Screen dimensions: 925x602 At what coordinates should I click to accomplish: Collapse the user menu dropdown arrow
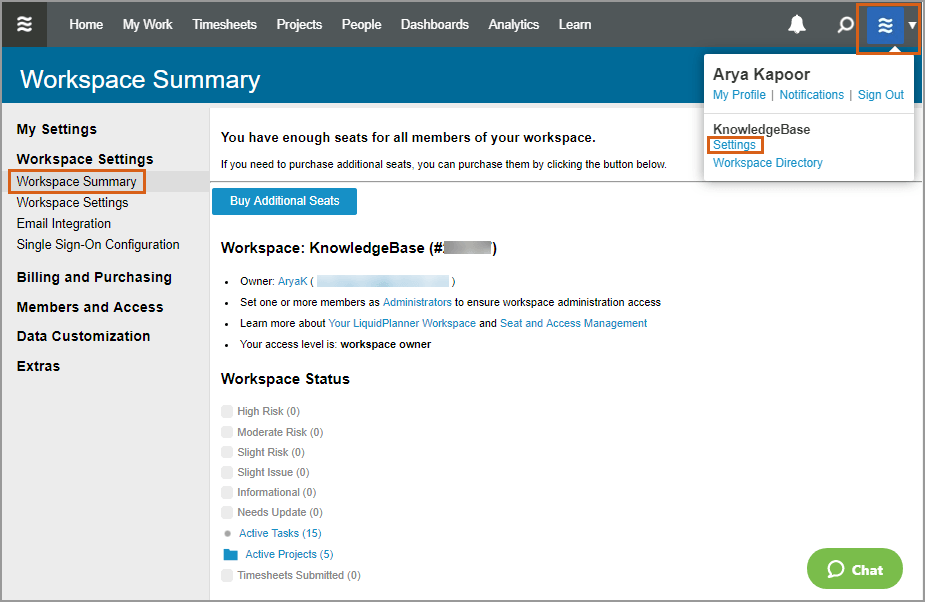911,26
